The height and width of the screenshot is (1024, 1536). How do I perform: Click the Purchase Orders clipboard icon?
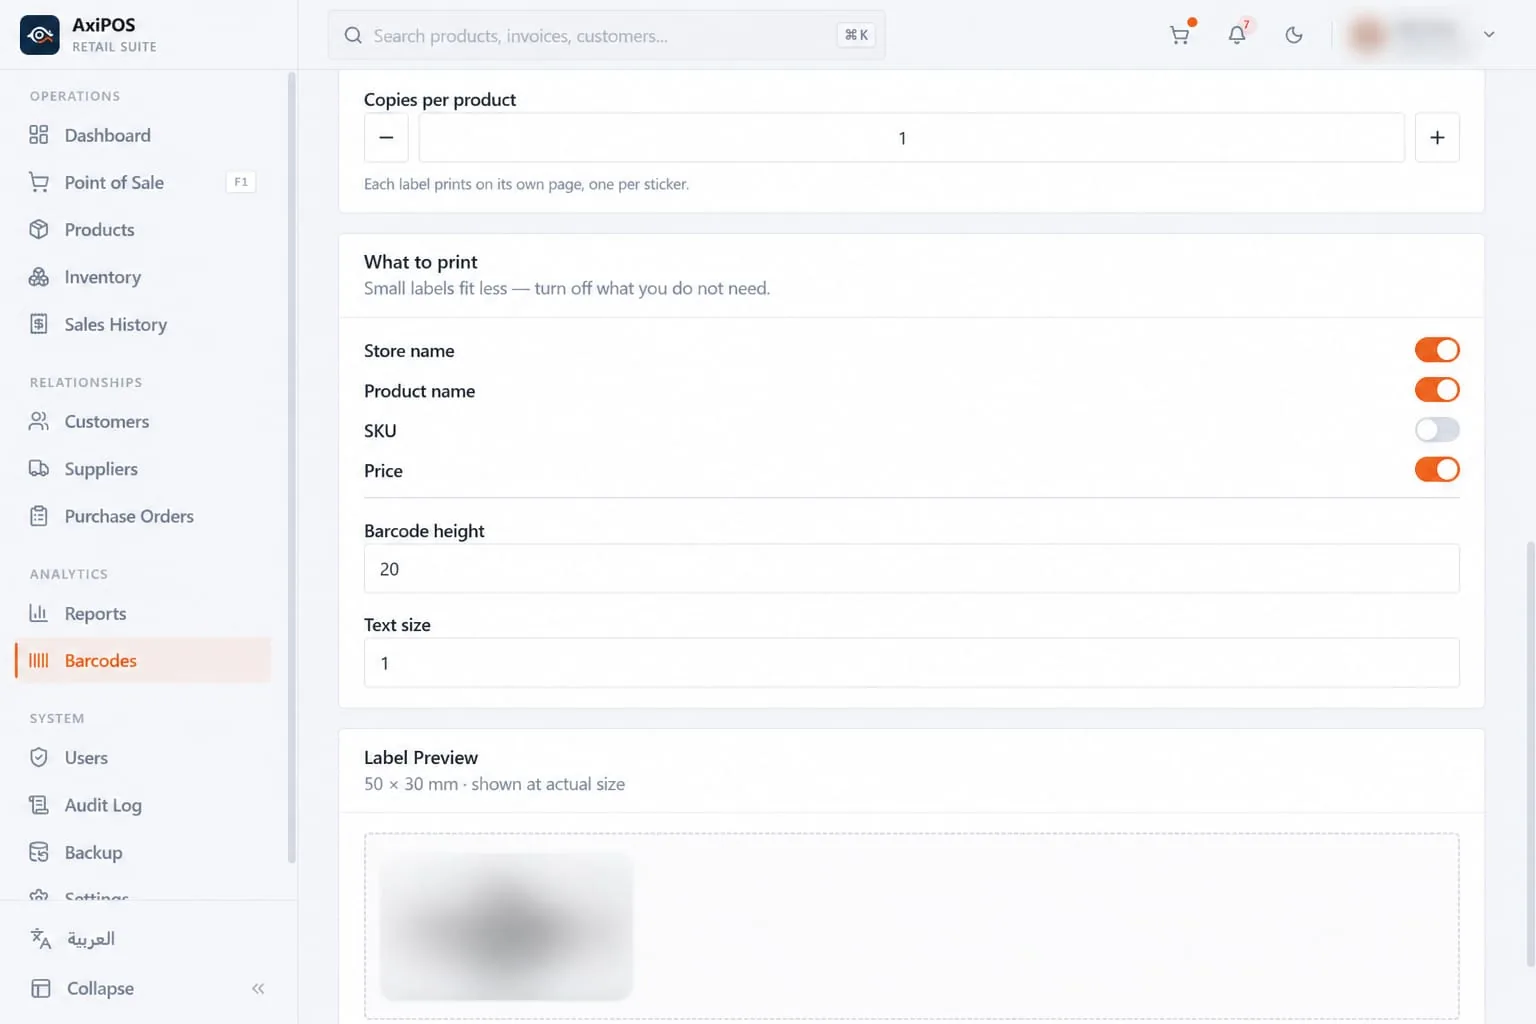(x=39, y=516)
